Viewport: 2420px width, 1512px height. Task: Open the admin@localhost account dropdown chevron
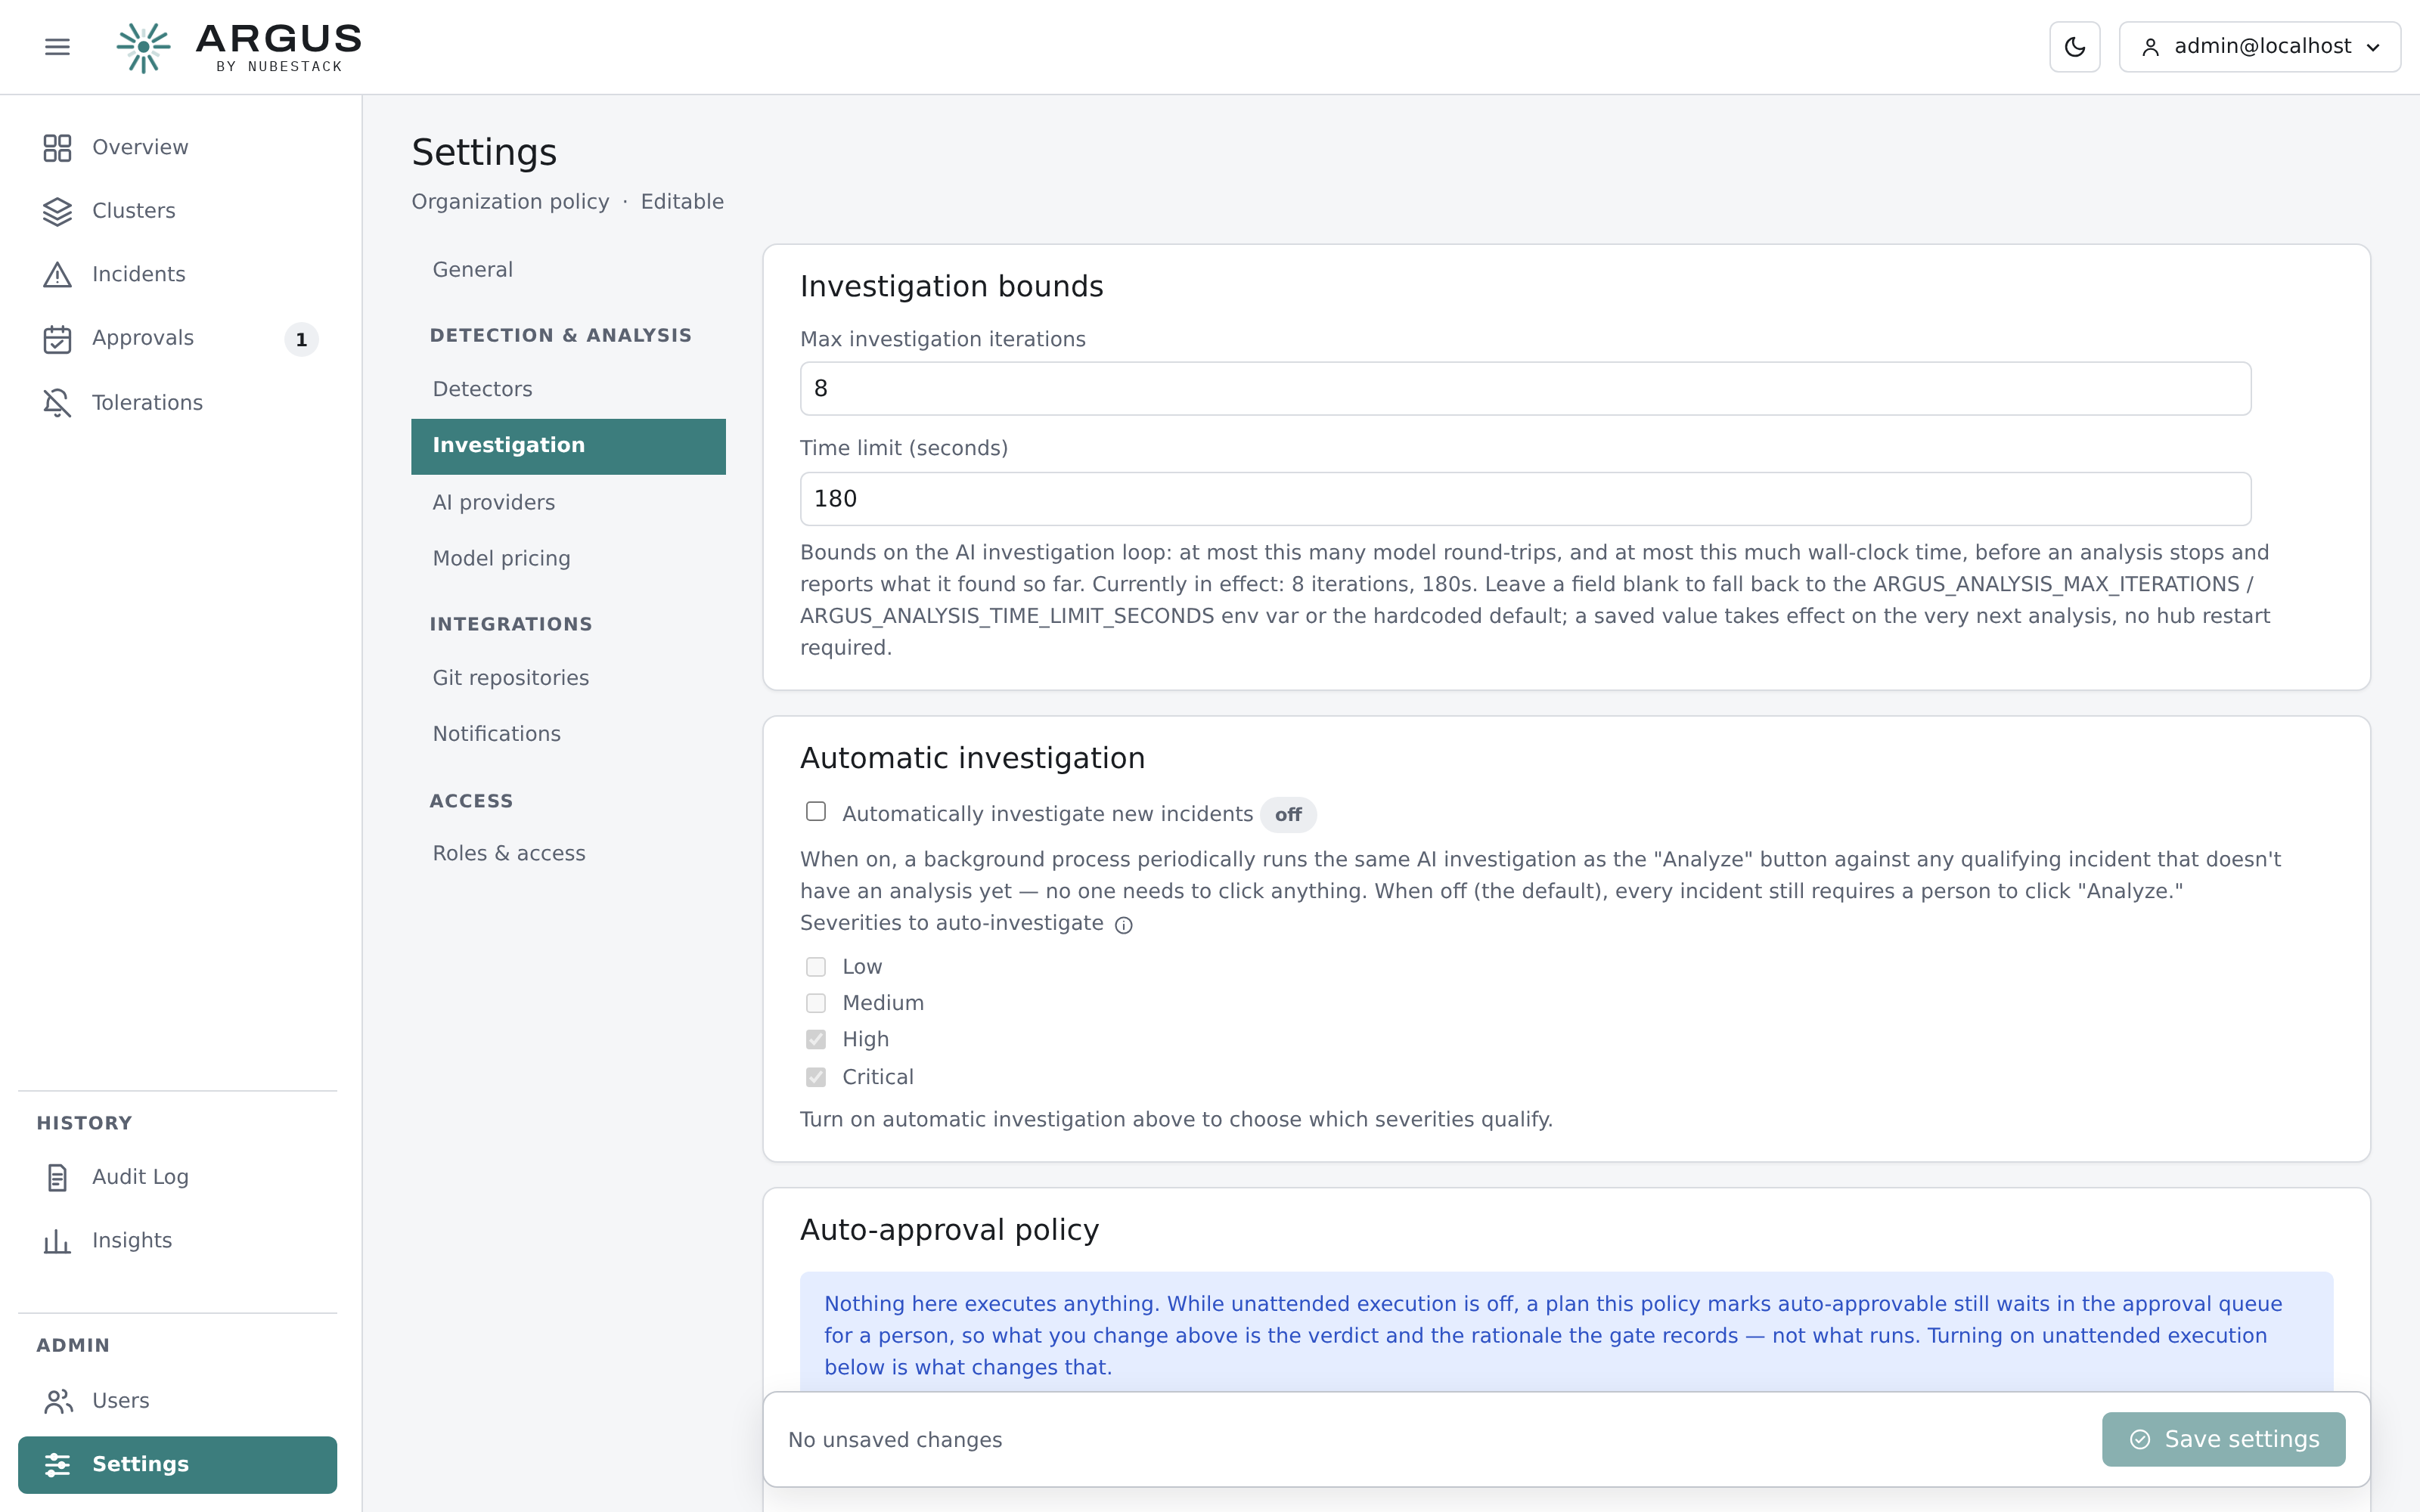2373,48
